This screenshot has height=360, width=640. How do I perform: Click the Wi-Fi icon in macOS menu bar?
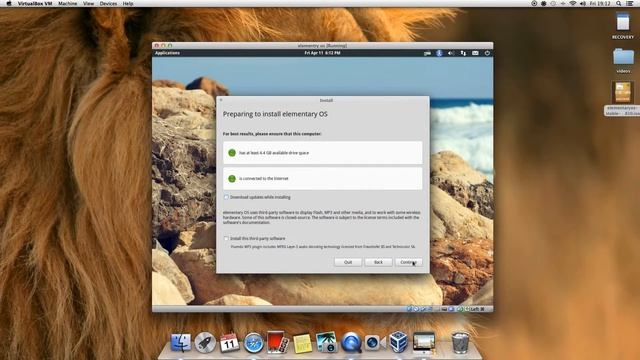point(572,3)
